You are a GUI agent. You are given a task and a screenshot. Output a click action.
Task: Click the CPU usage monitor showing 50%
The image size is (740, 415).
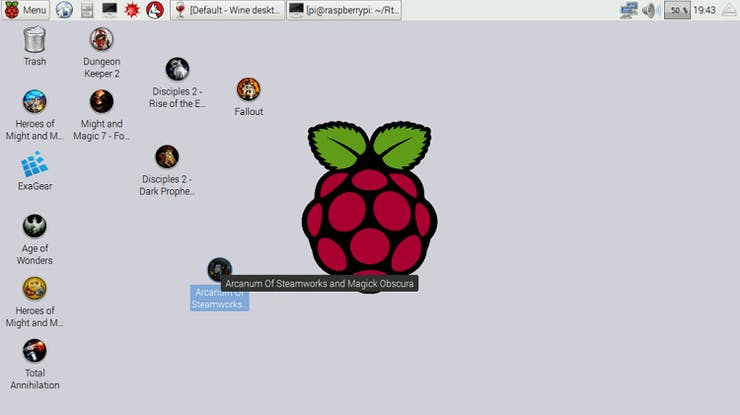677,10
